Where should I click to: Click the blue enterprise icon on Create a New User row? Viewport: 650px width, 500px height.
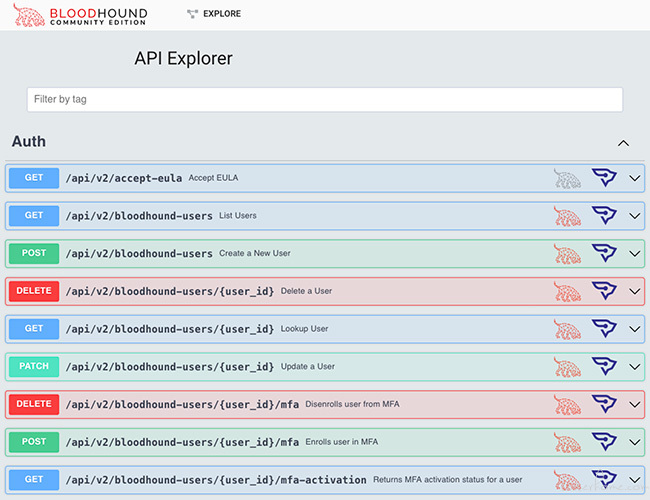coord(604,253)
